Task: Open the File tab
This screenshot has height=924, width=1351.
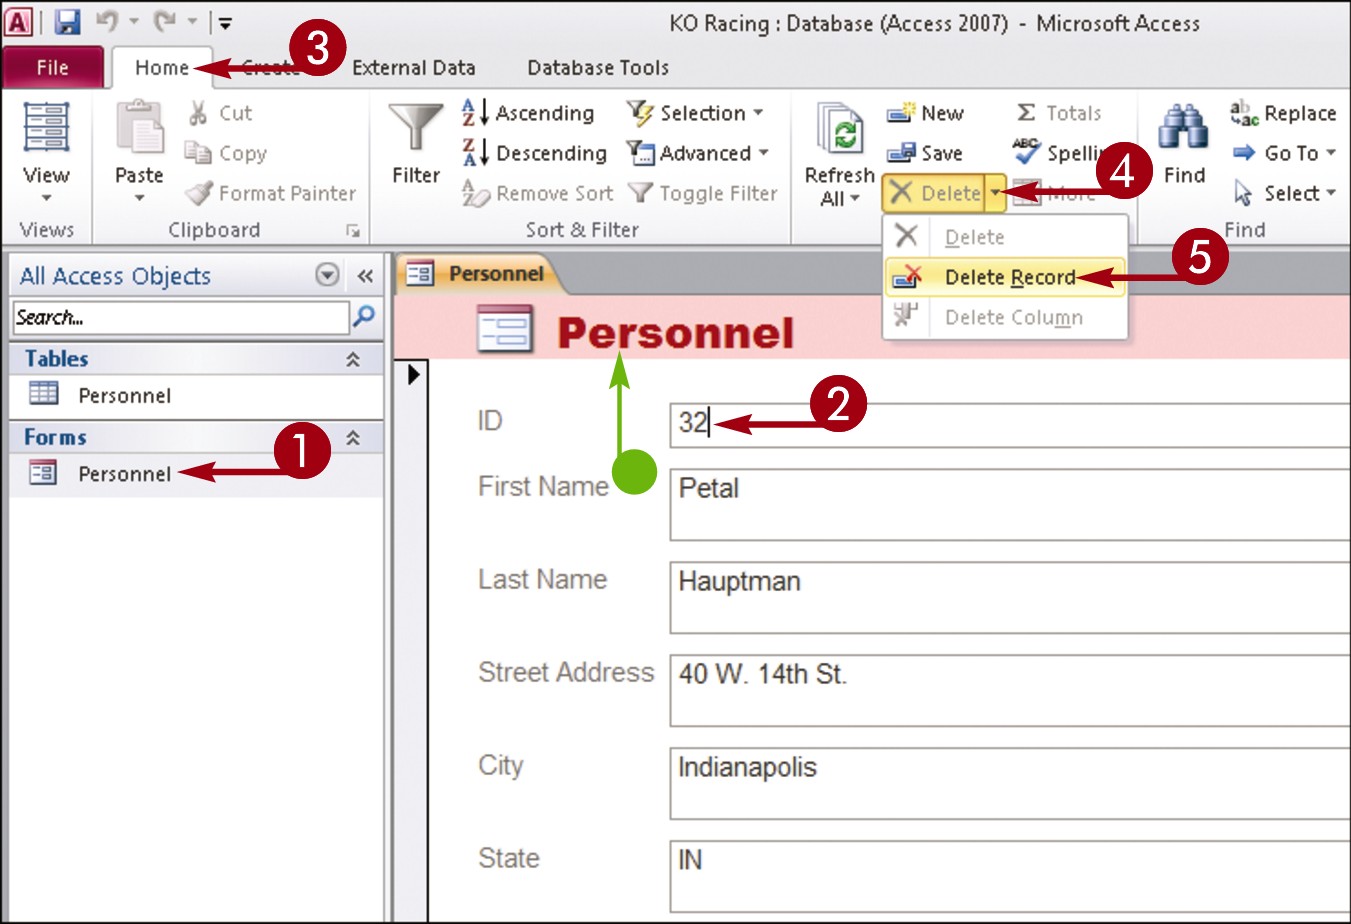Action: (x=53, y=68)
